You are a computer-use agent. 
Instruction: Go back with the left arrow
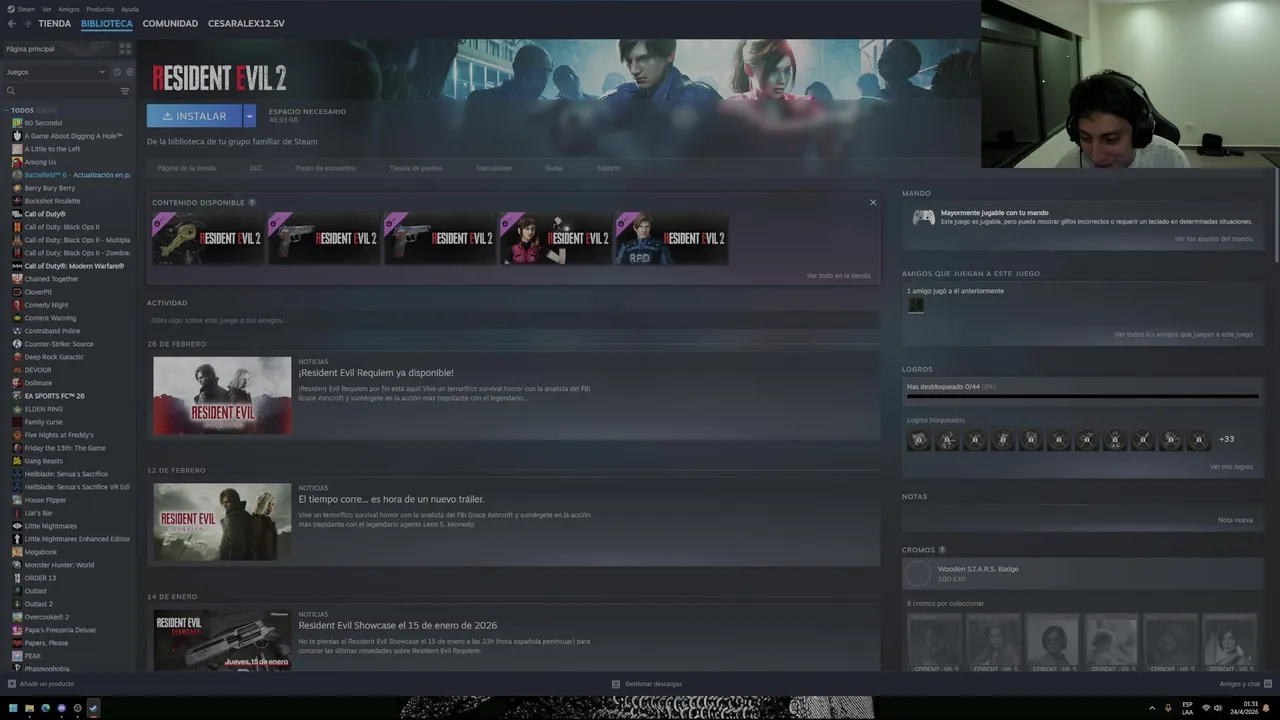(x=11, y=23)
